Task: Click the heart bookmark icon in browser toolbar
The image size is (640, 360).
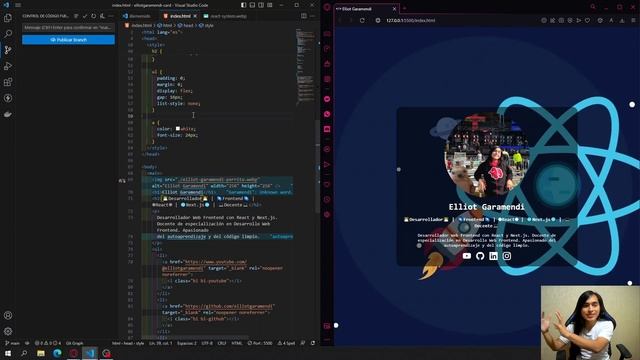Action: 587,20
